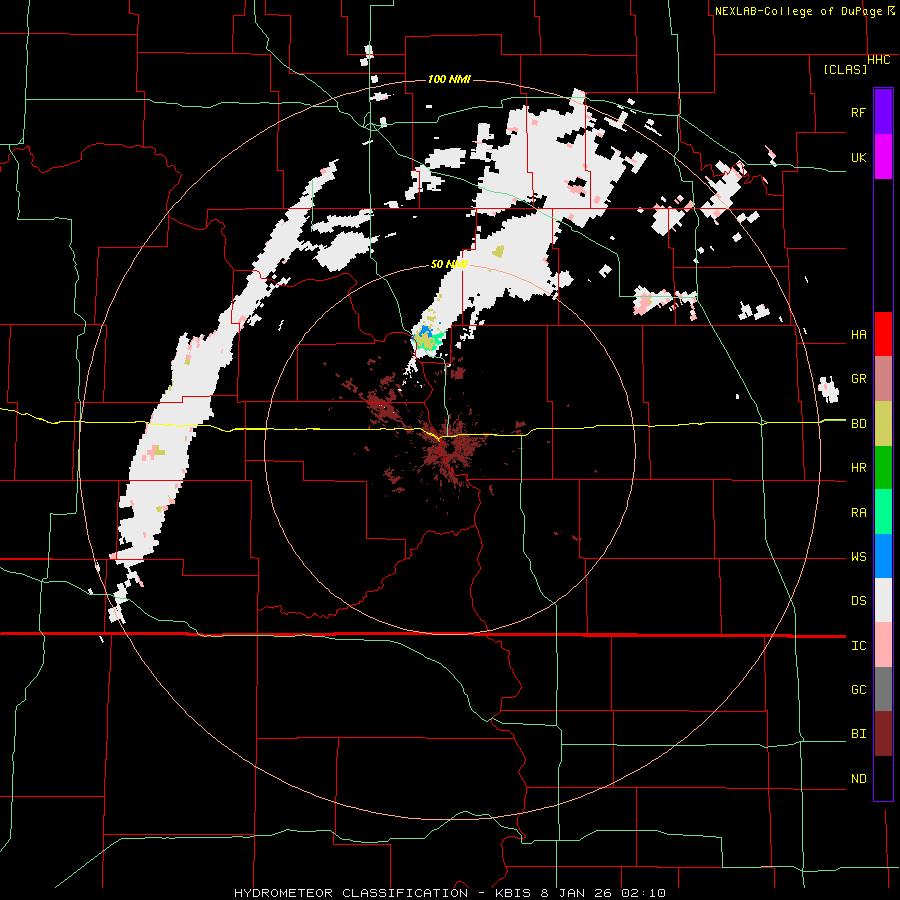Select the BD big drops swatch
Screen dimensions: 900x900
(x=883, y=424)
